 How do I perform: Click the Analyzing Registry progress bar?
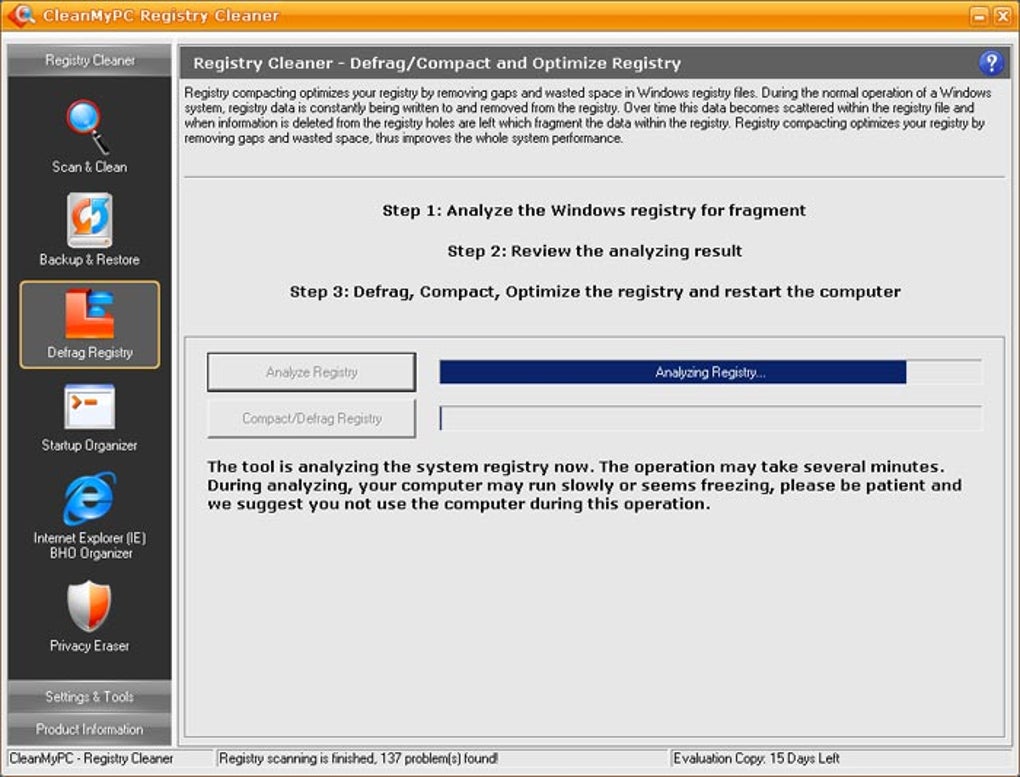pyautogui.click(x=710, y=372)
